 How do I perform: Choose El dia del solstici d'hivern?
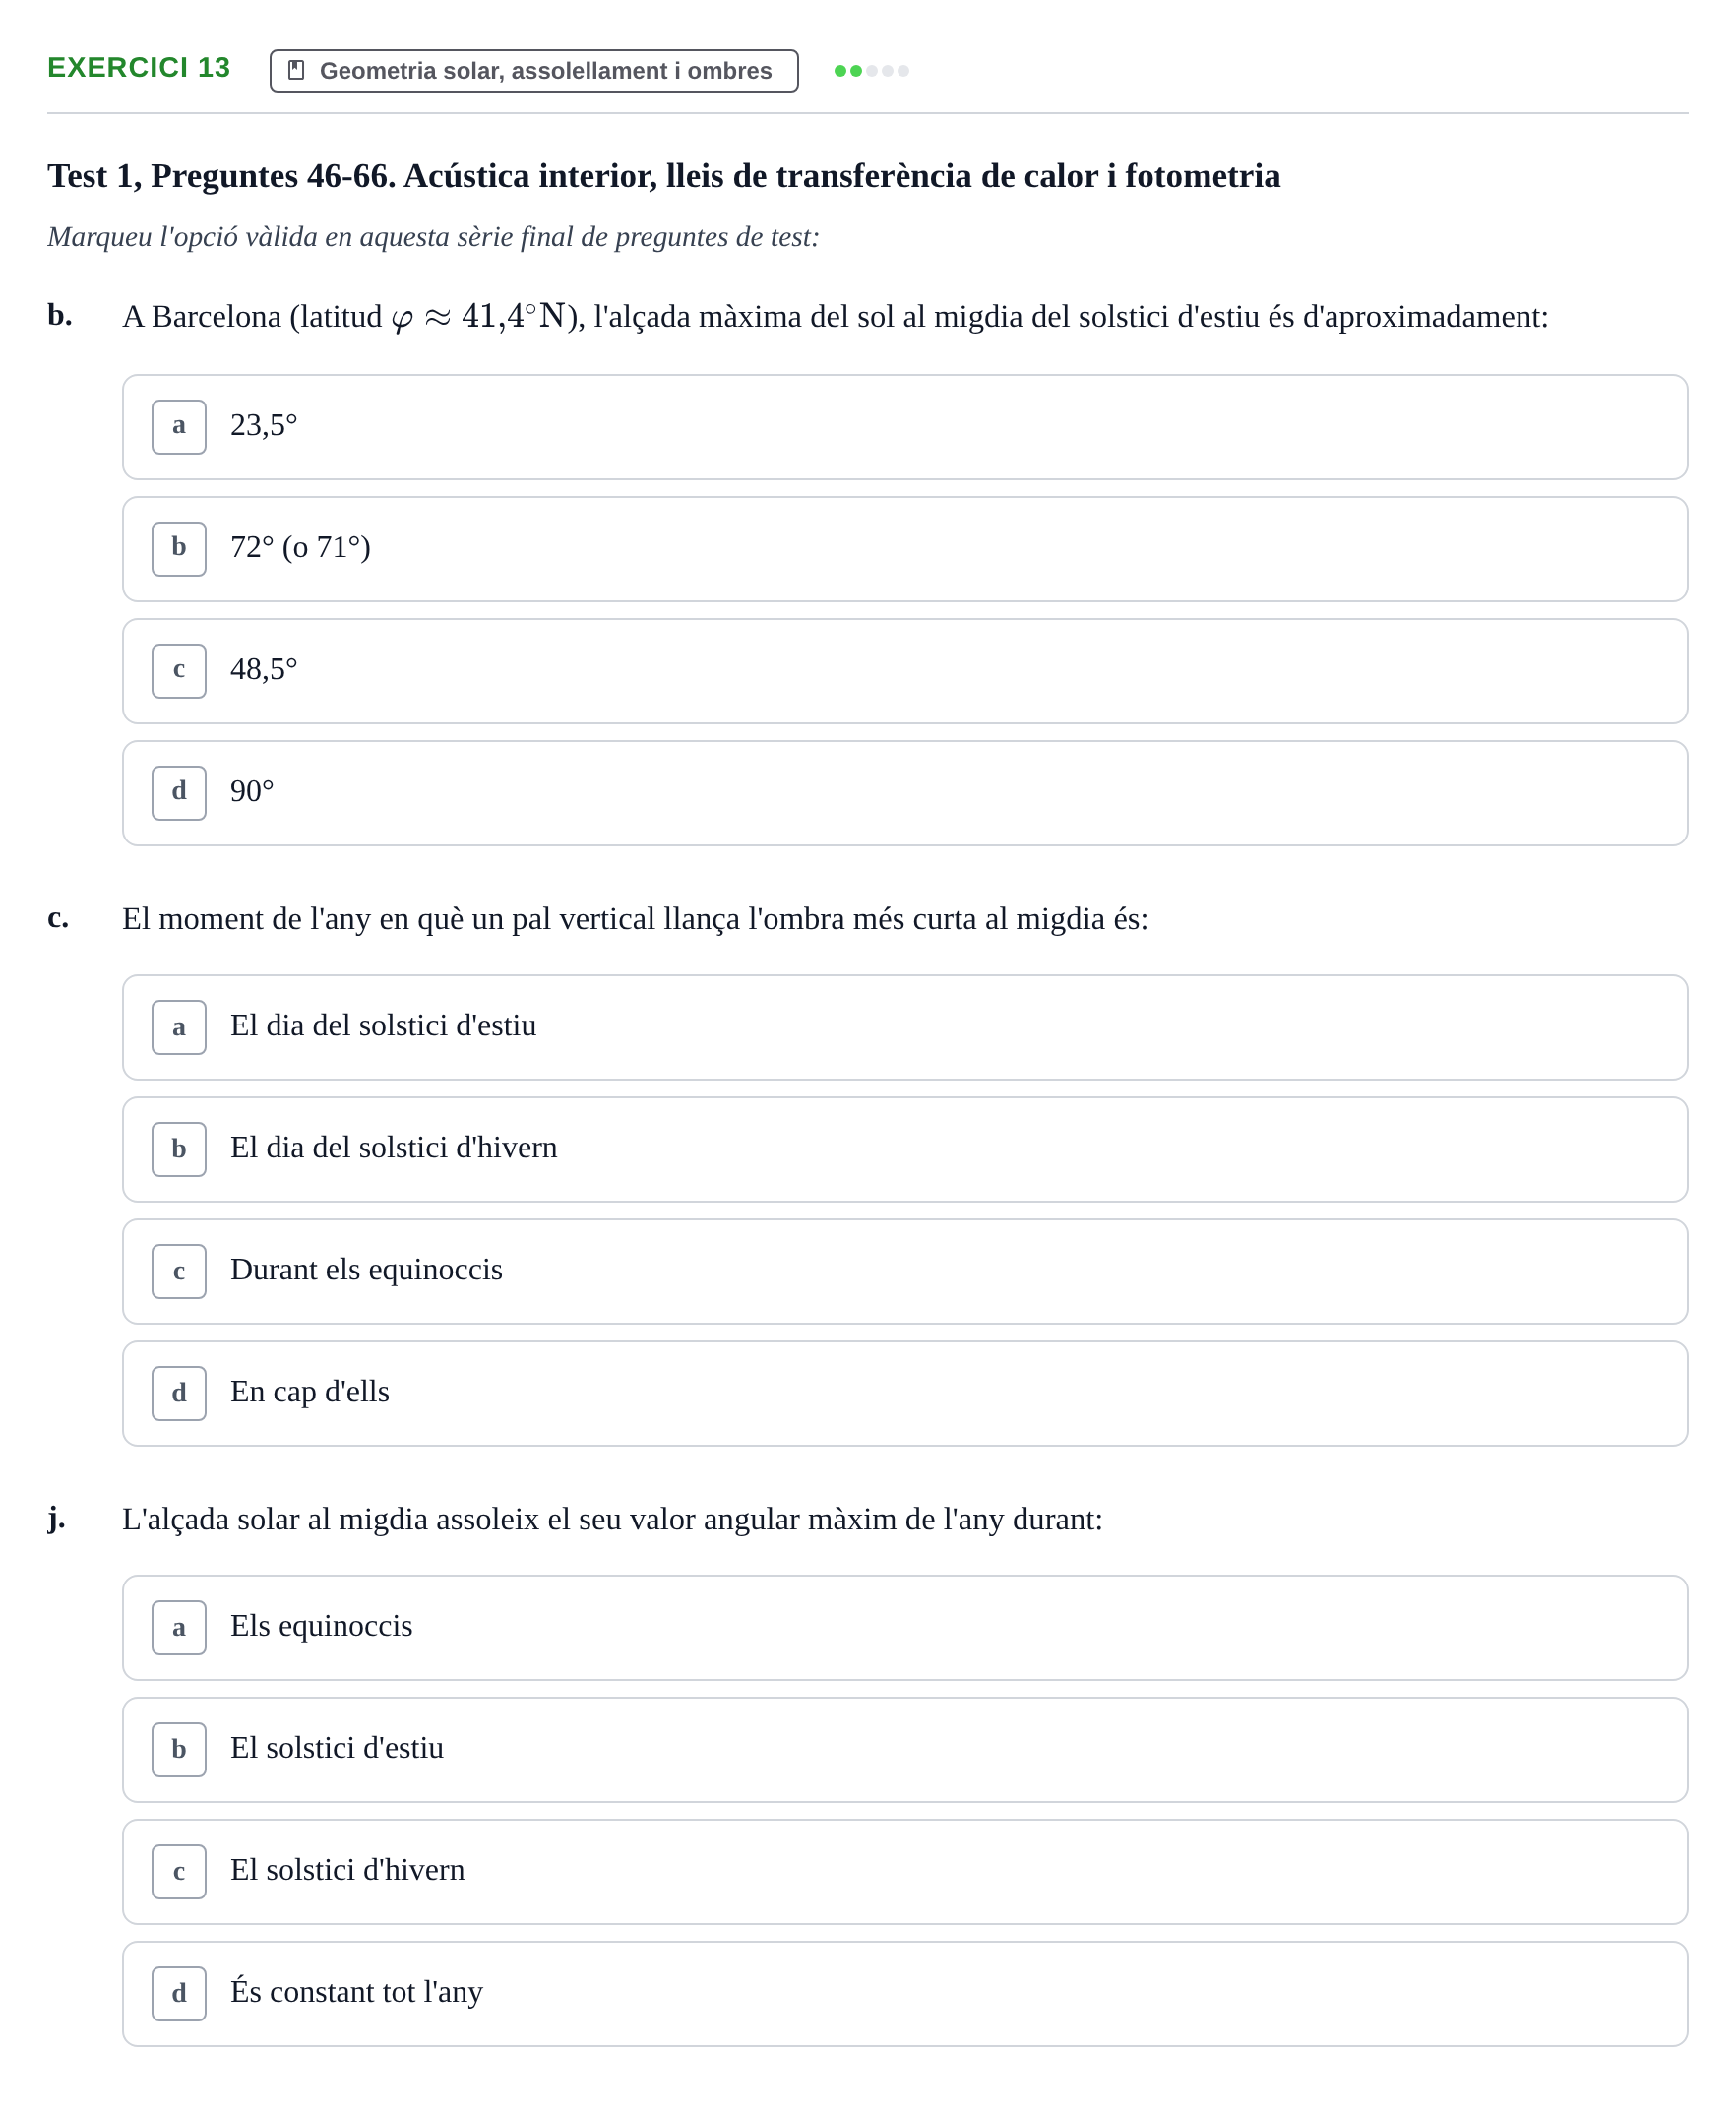tap(905, 1149)
